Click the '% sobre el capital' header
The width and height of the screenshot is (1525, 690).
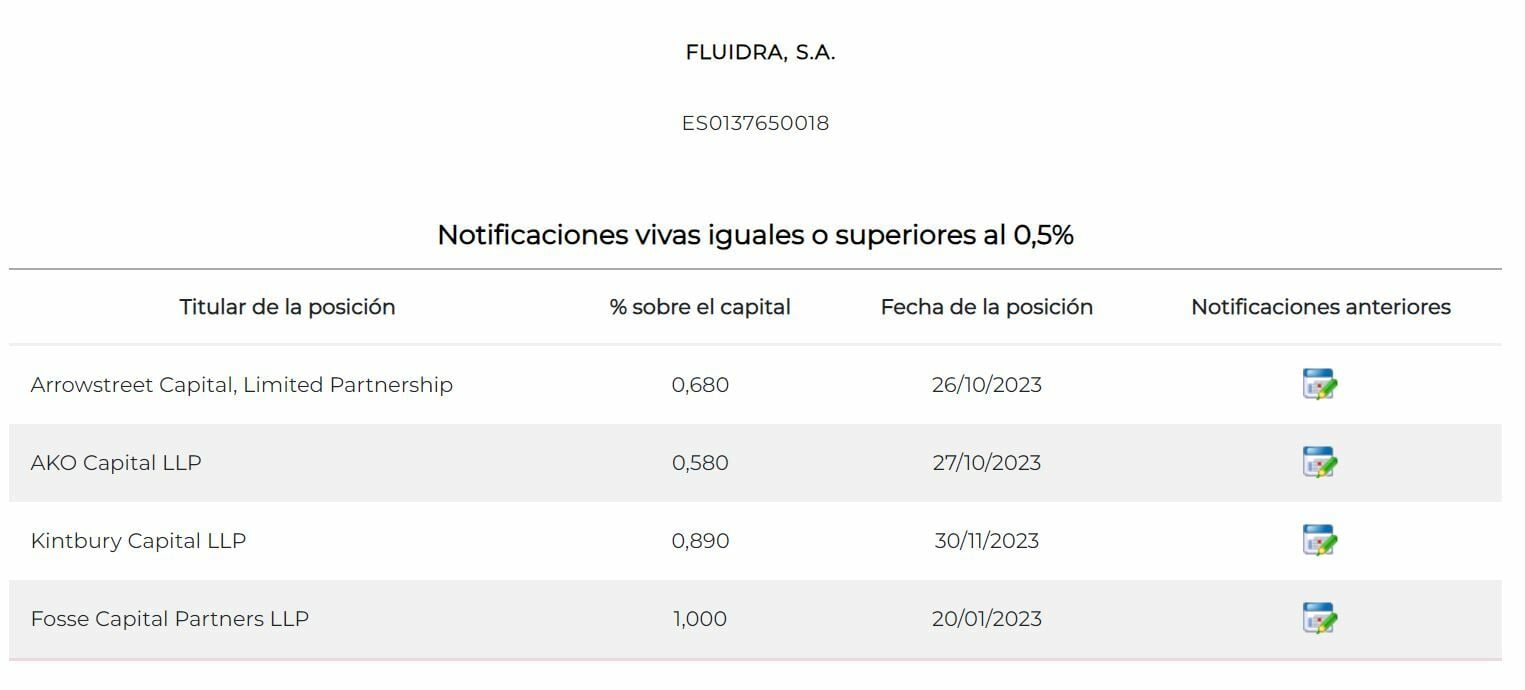700,307
